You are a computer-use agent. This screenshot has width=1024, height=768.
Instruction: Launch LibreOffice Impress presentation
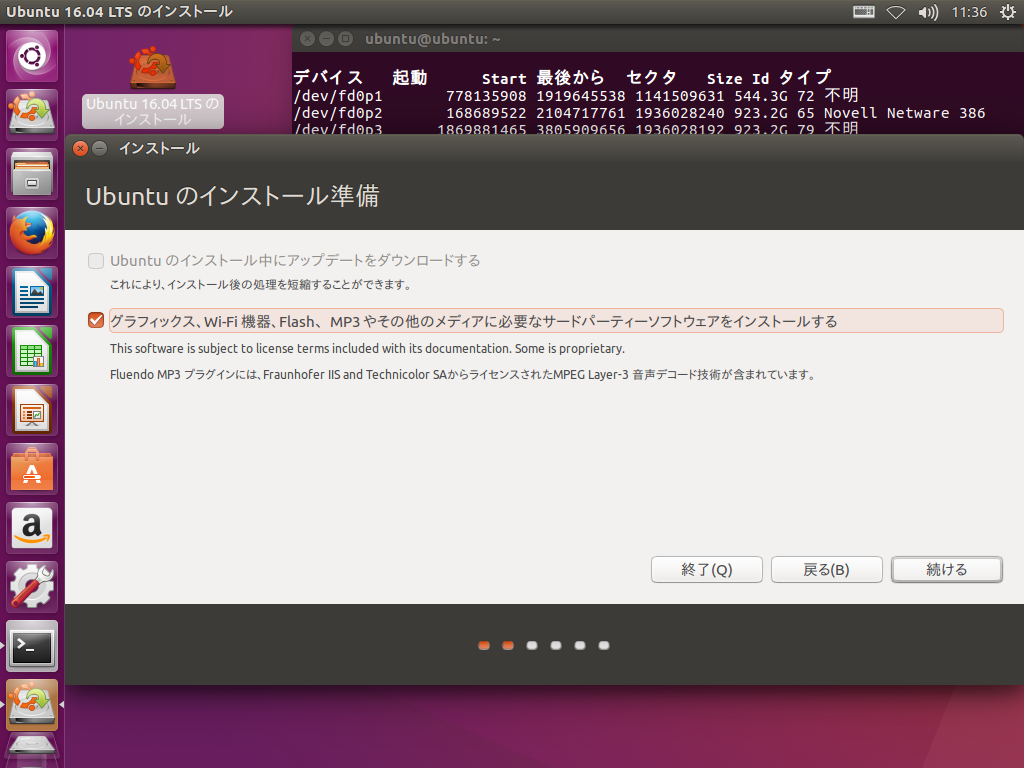tap(32, 409)
